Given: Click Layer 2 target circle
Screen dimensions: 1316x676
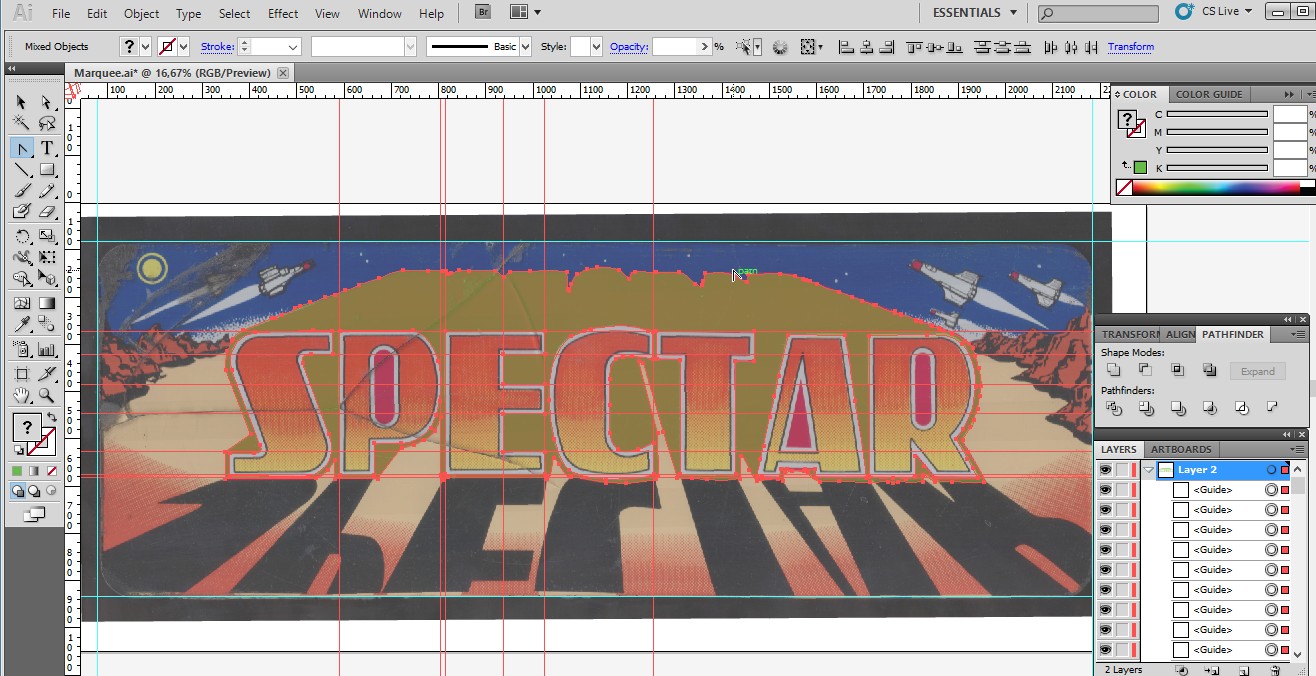Looking at the screenshot, I should click(x=1272, y=470).
